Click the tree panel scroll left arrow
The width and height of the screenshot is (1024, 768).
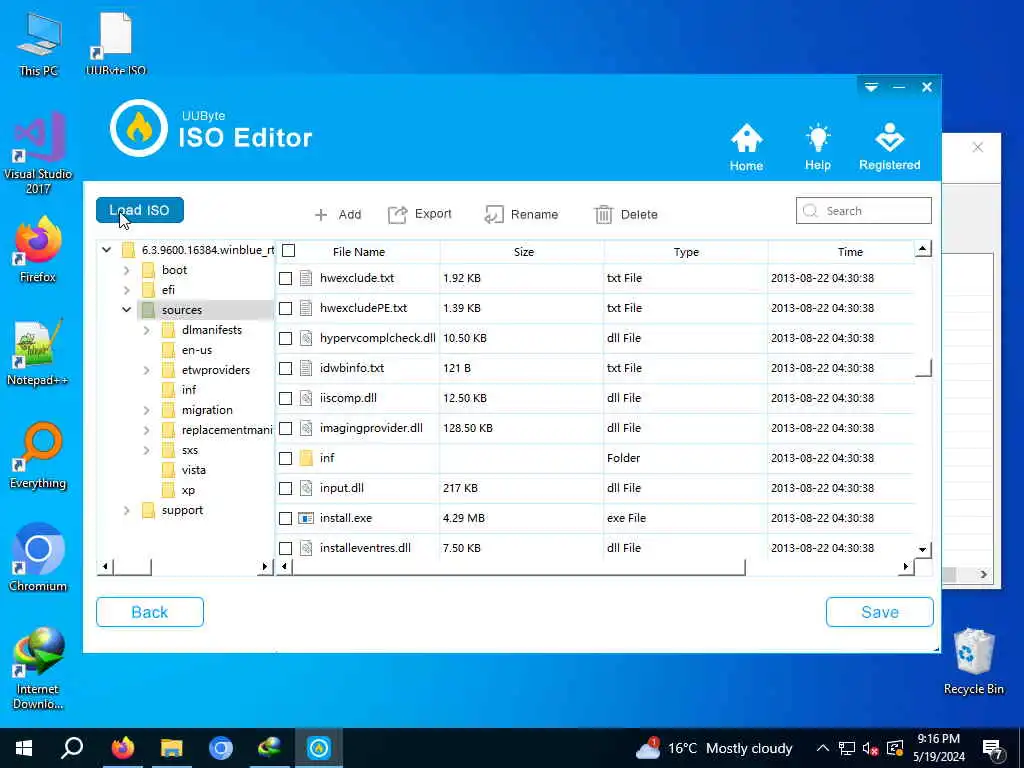point(105,567)
